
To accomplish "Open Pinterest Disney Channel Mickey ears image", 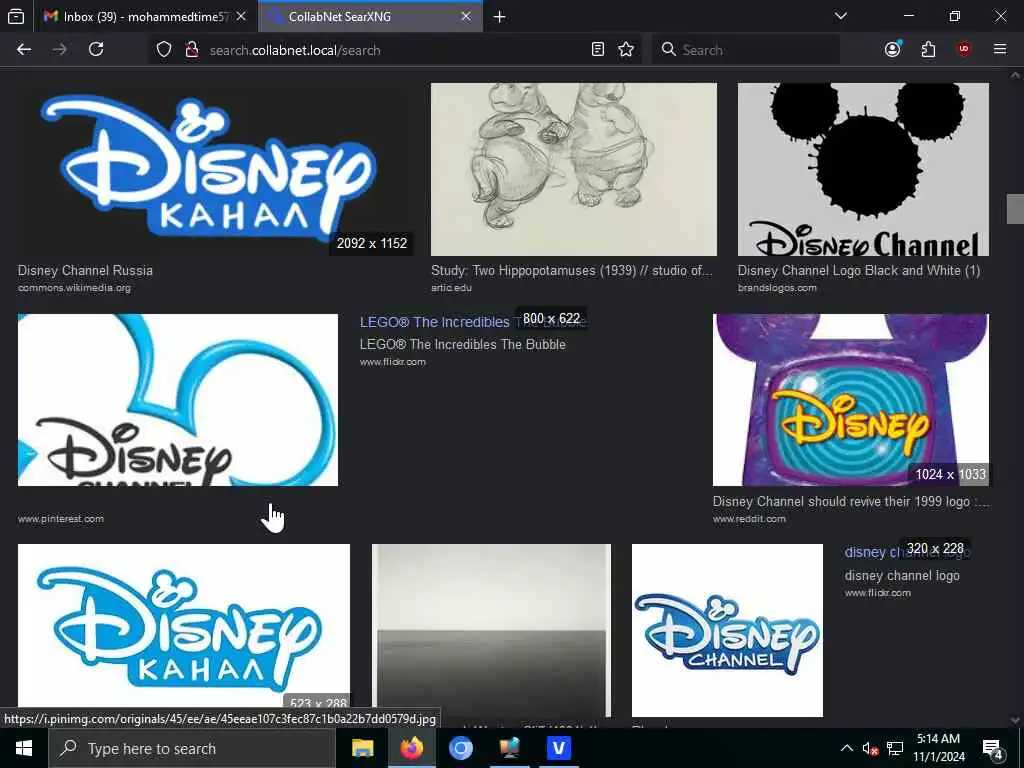I will point(178,400).
